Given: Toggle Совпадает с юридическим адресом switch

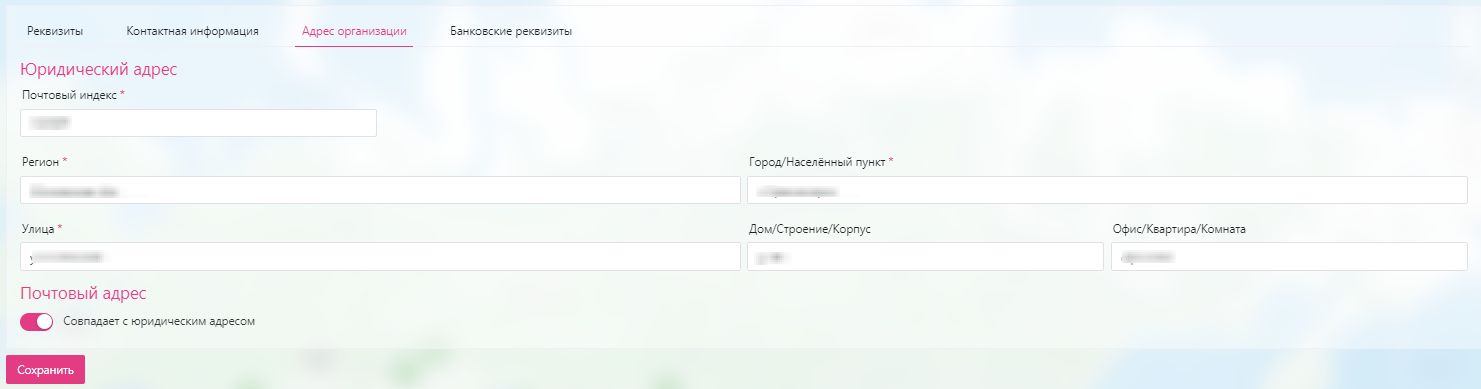Looking at the screenshot, I should (36, 322).
